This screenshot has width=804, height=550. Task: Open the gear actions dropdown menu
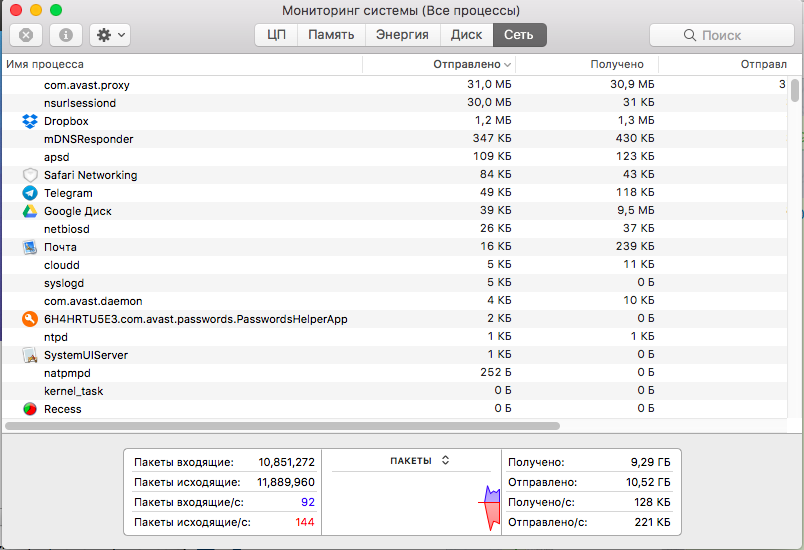tap(109, 35)
